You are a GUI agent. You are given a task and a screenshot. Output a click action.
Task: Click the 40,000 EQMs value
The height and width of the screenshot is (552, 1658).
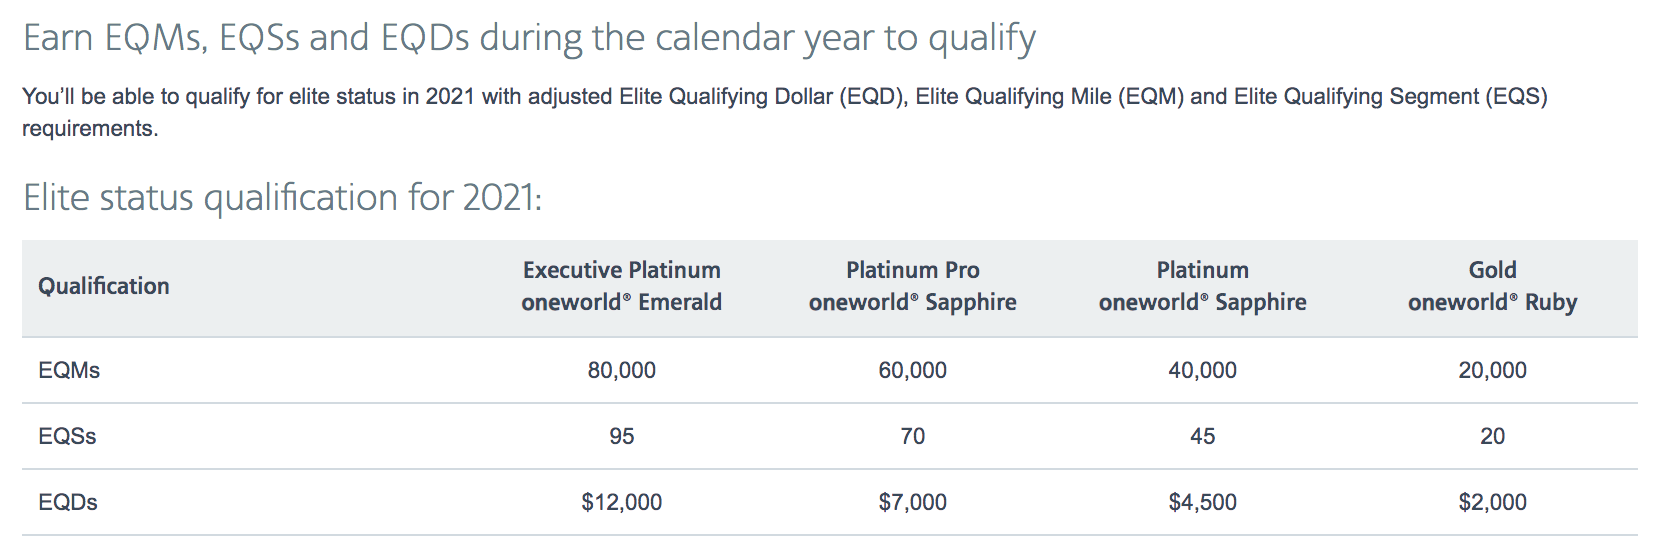(1202, 370)
